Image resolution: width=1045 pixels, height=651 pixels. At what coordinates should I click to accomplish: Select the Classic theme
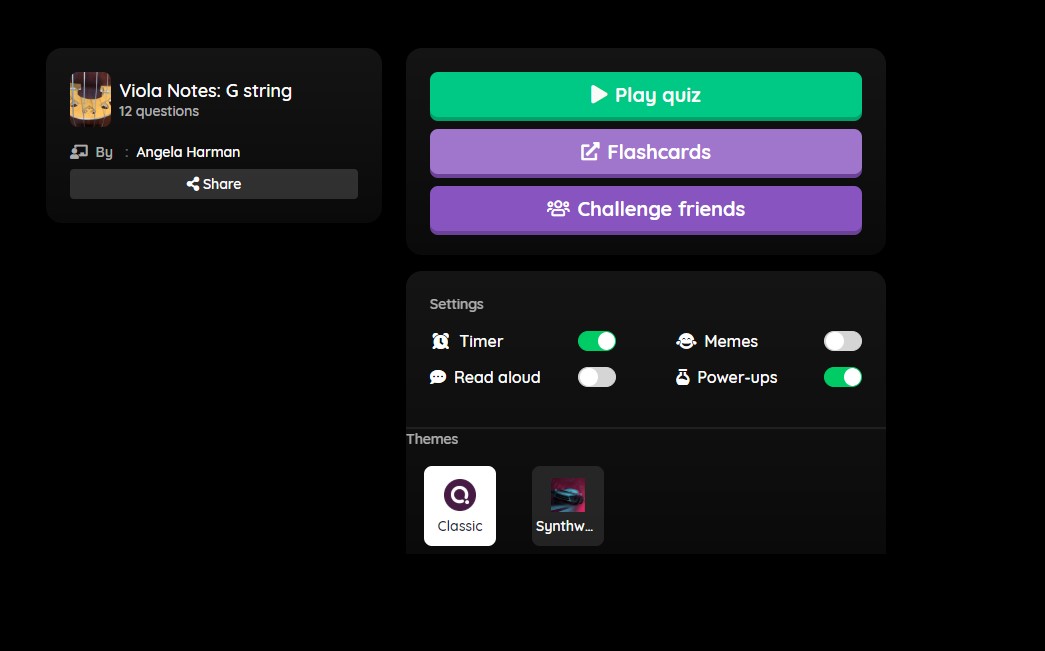click(460, 506)
